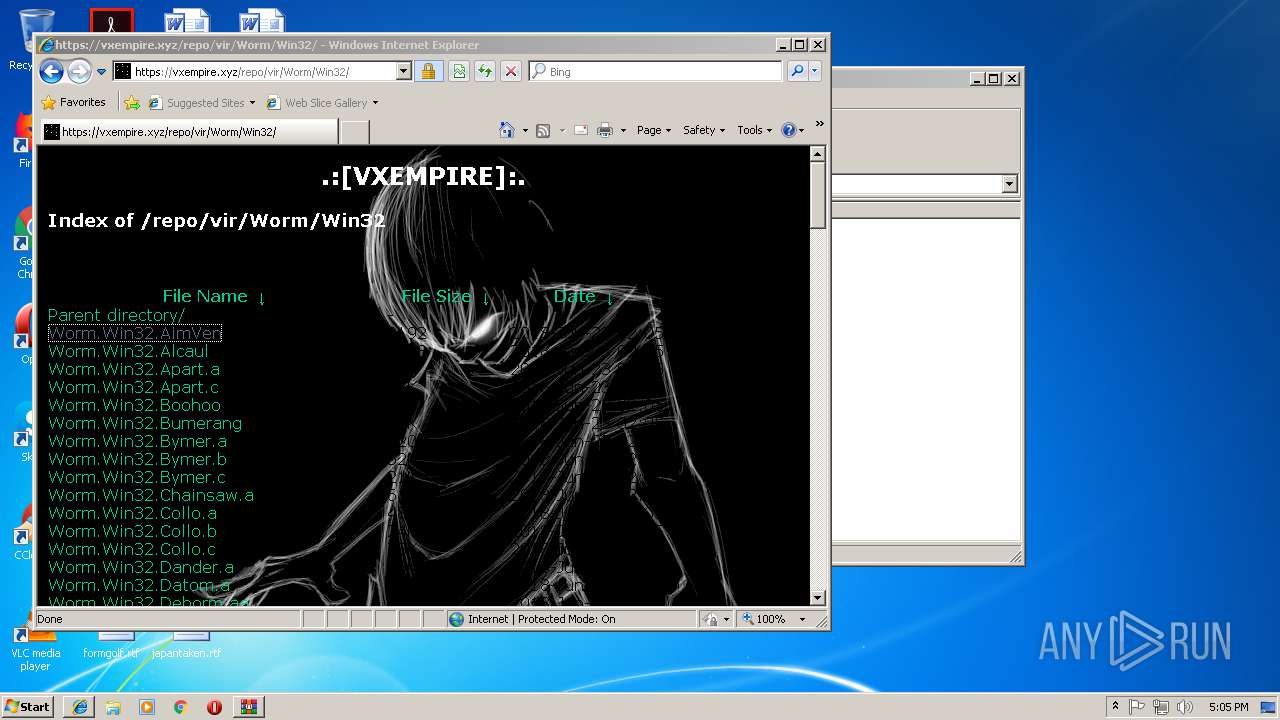Stop loading with red X icon
This screenshot has width=1280, height=720.
[x=511, y=72]
